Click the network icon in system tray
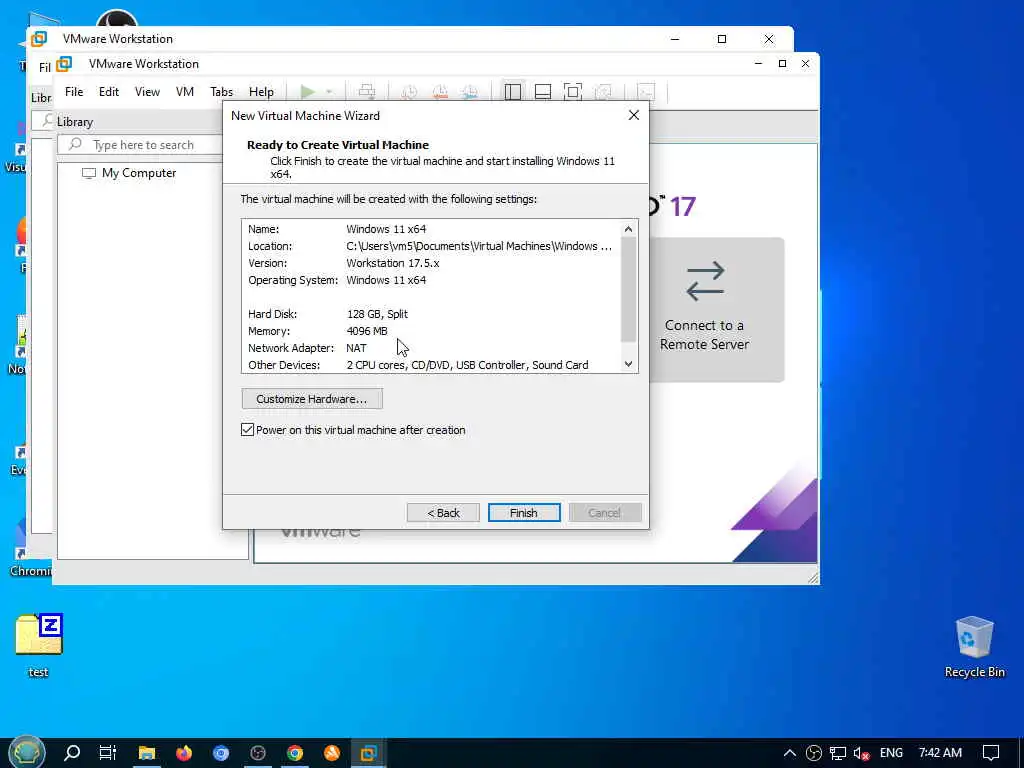Image resolution: width=1024 pixels, height=768 pixels. (838, 753)
